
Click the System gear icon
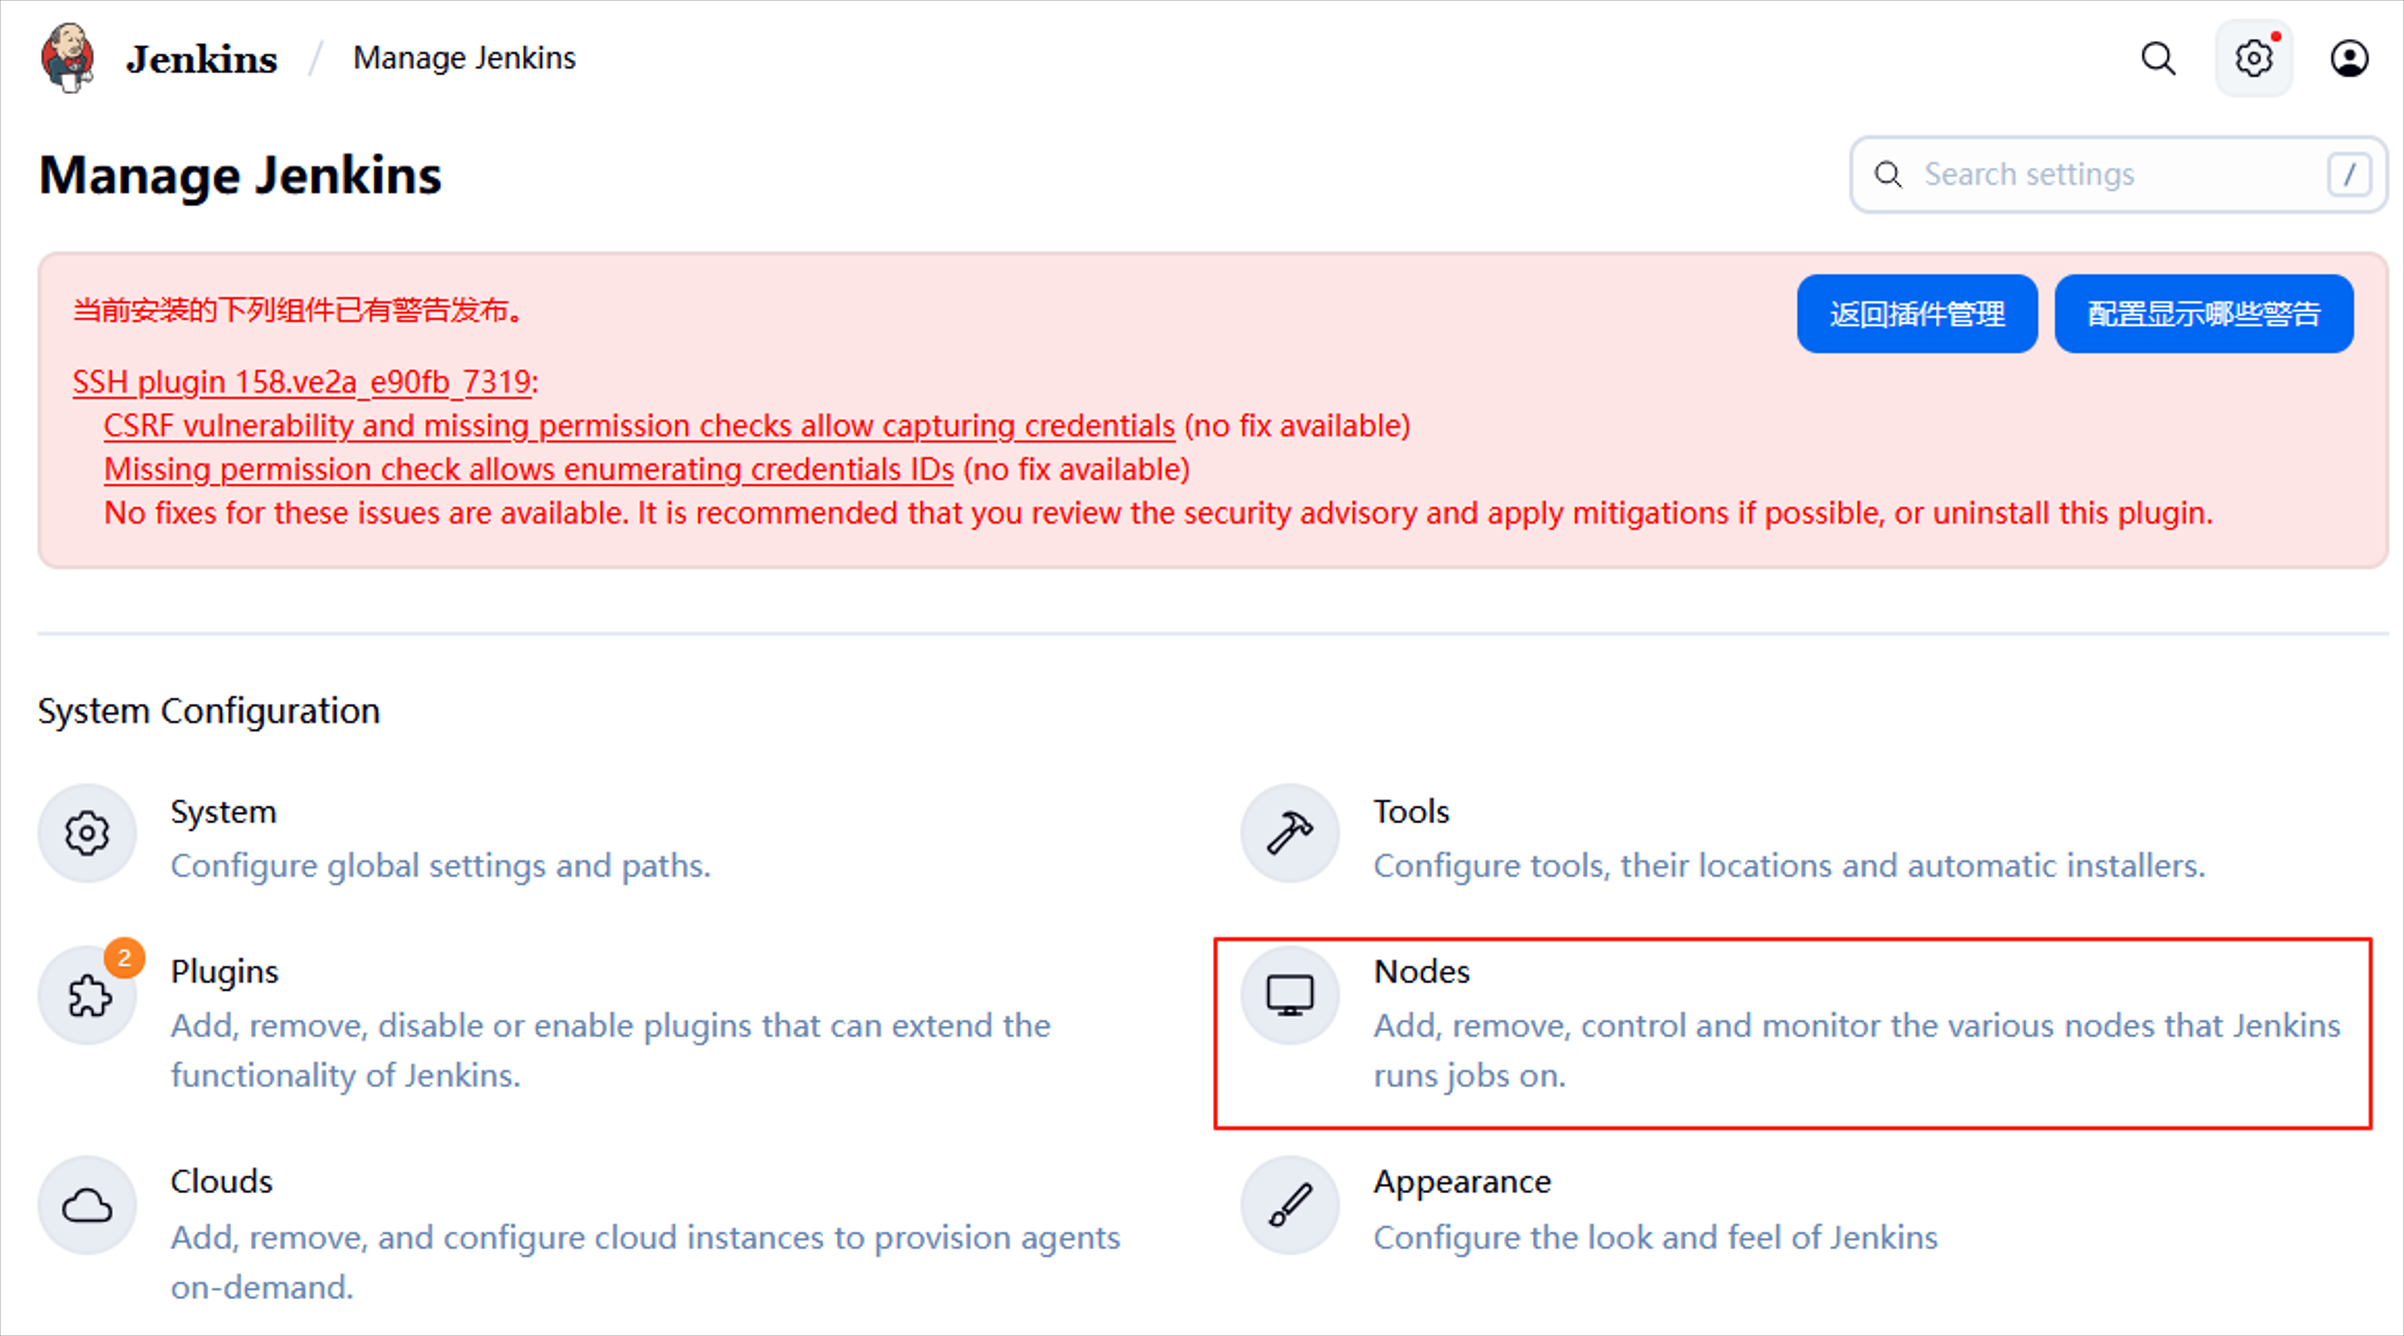coord(88,833)
